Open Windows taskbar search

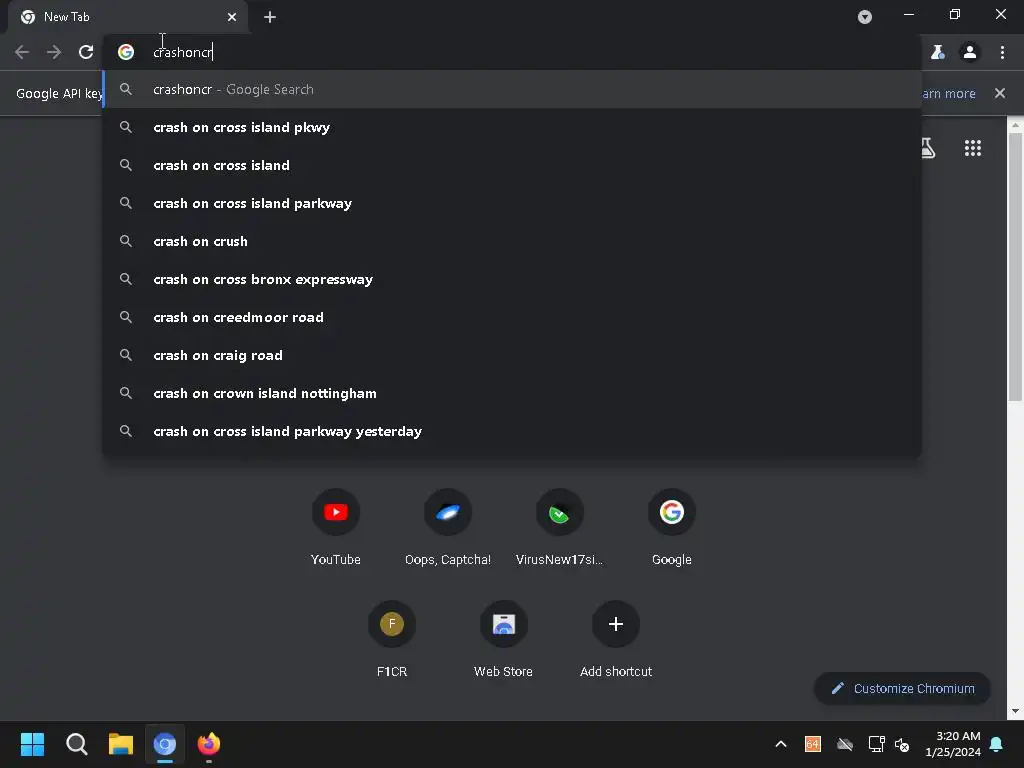coord(76,744)
